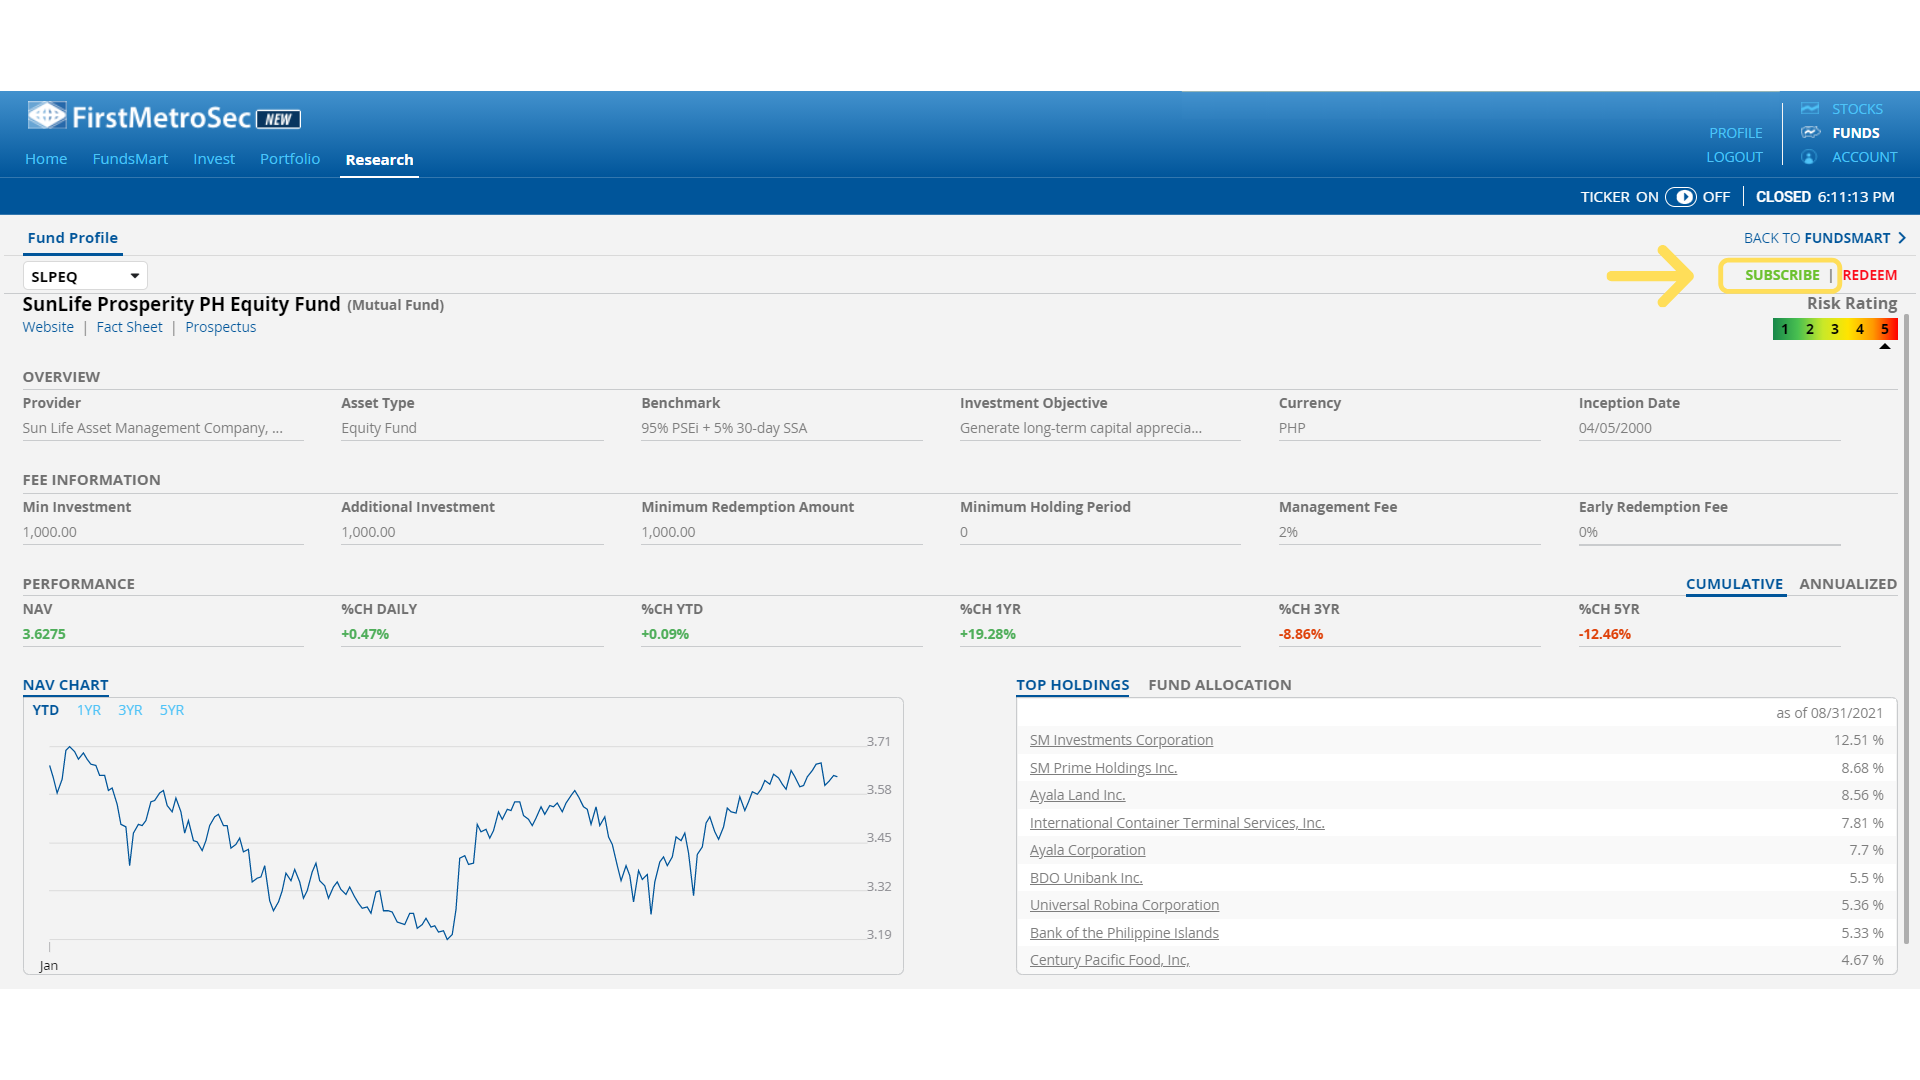Click the Account person icon
The width and height of the screenshot is (1920, 1080).
[1809, 157]
